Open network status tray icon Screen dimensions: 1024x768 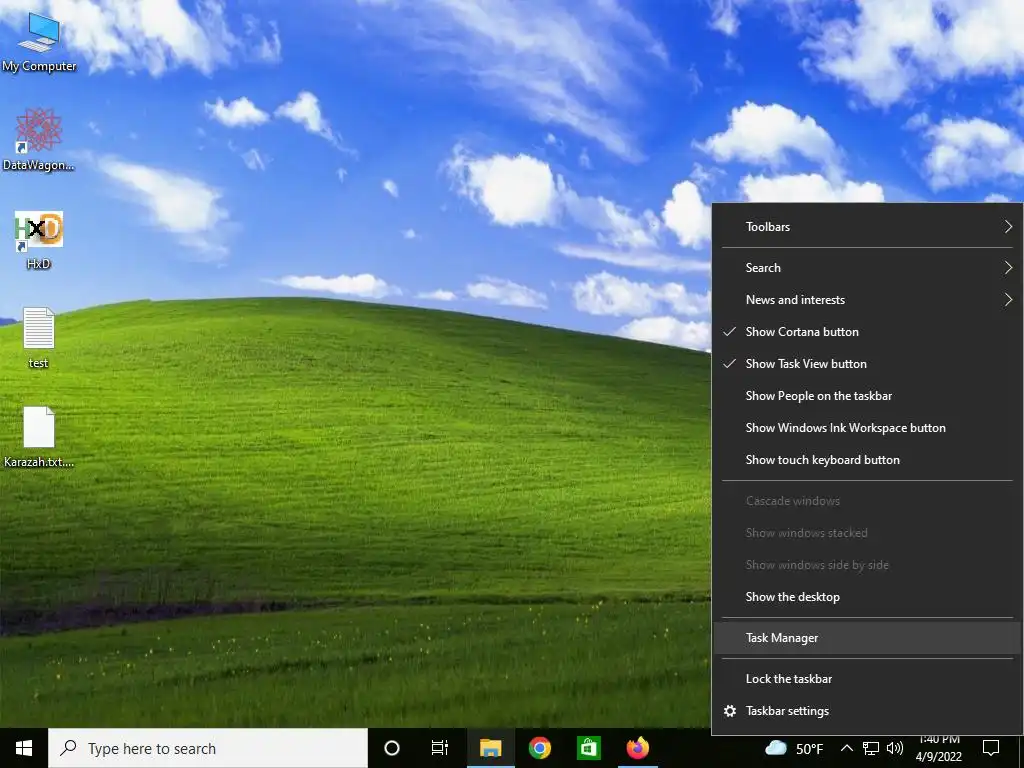click(x=871, y=748)
